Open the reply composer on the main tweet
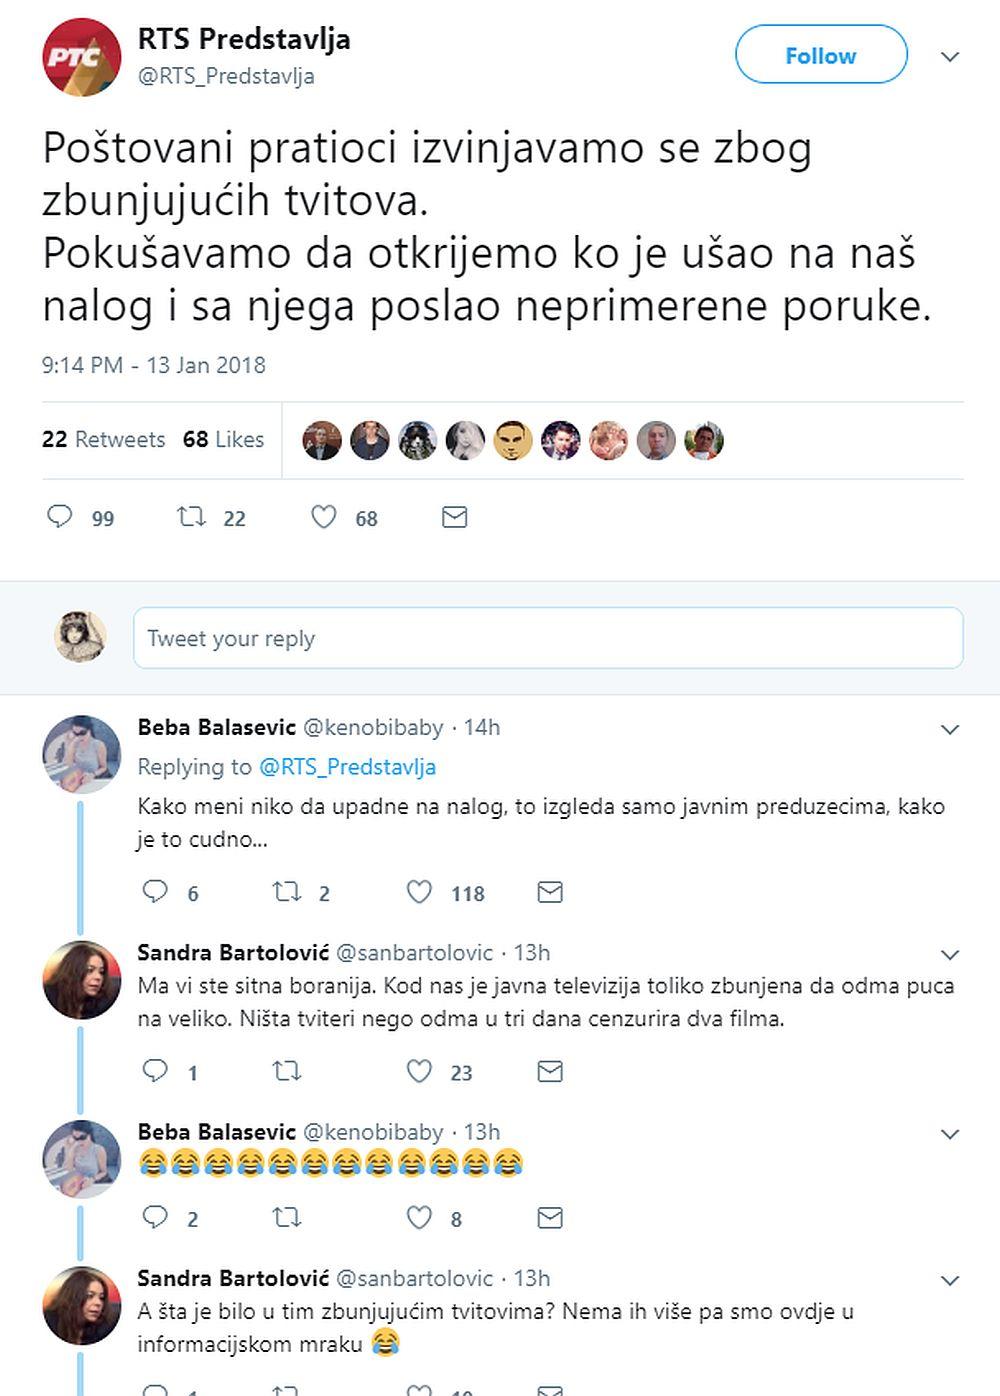 click(x=61, y=517)
